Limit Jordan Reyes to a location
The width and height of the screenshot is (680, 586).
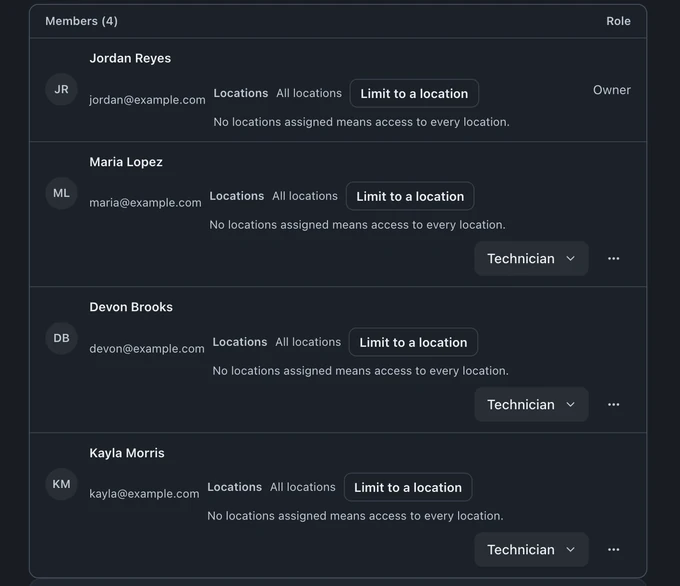(414, 93)
